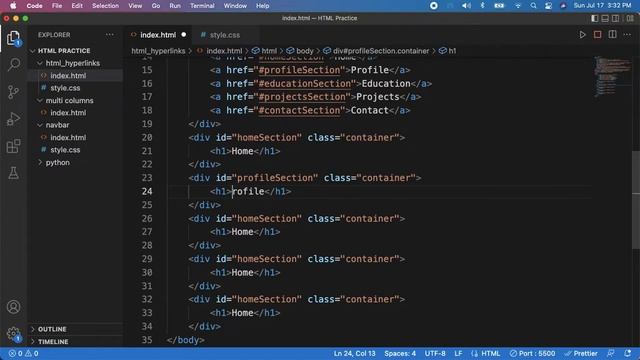Toggle primary sidebar layout icon
Screen dimensions: 640x360
595,18
